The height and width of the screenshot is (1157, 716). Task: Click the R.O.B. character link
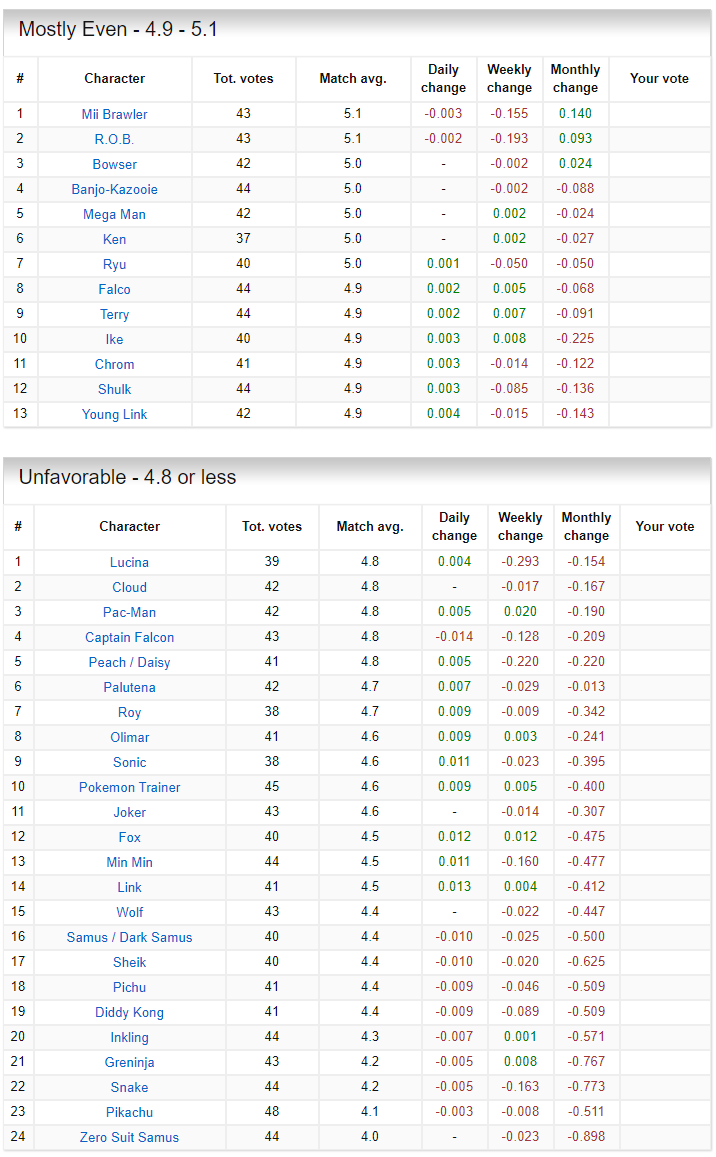point(114,139)
